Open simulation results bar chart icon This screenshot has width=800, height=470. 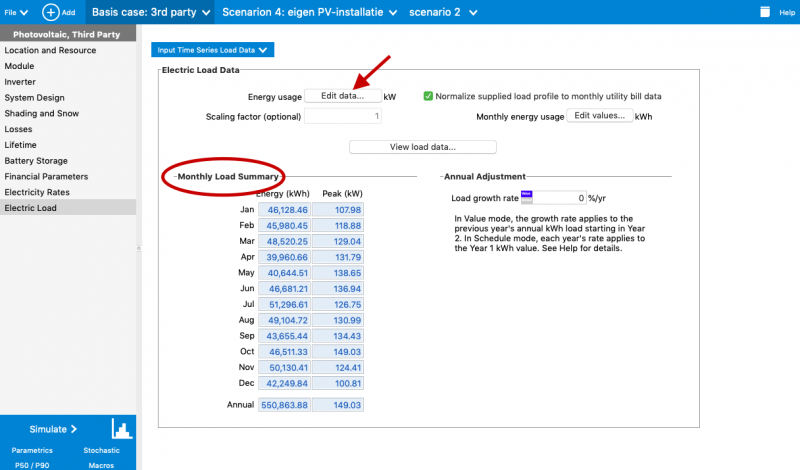click(122, 429)
